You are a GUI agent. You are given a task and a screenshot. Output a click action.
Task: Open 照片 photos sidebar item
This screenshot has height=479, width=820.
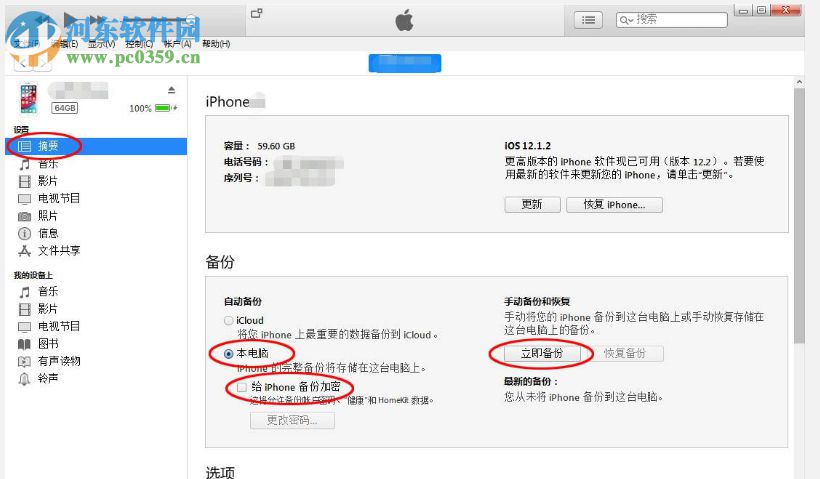[47, 215]
